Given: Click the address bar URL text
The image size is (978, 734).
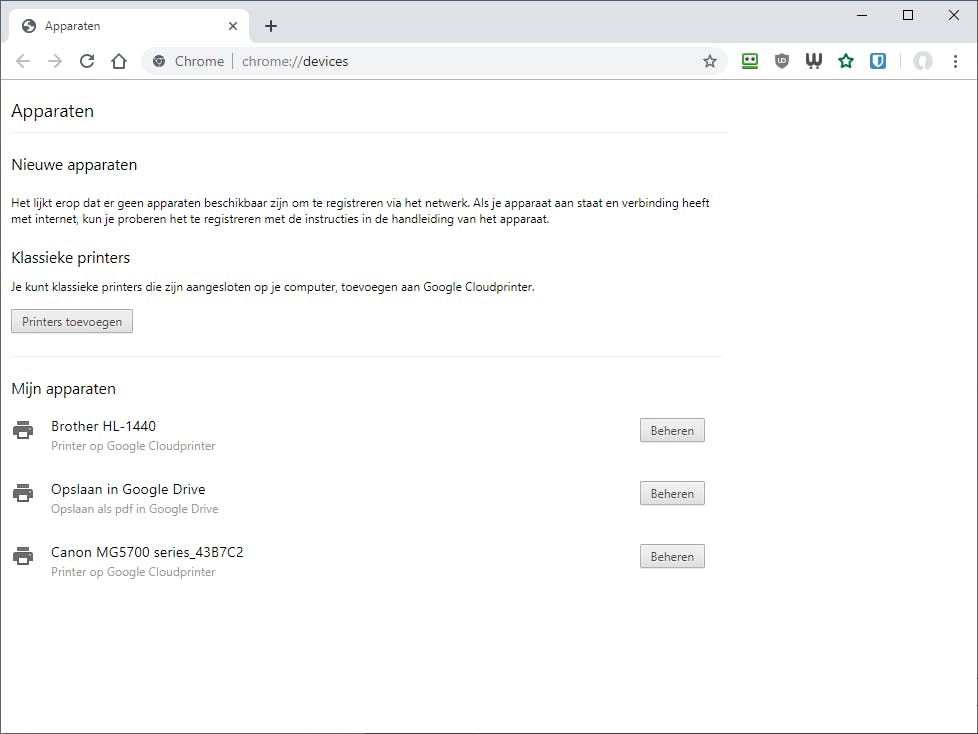Looking at the screenshot, I should point(317,61).
